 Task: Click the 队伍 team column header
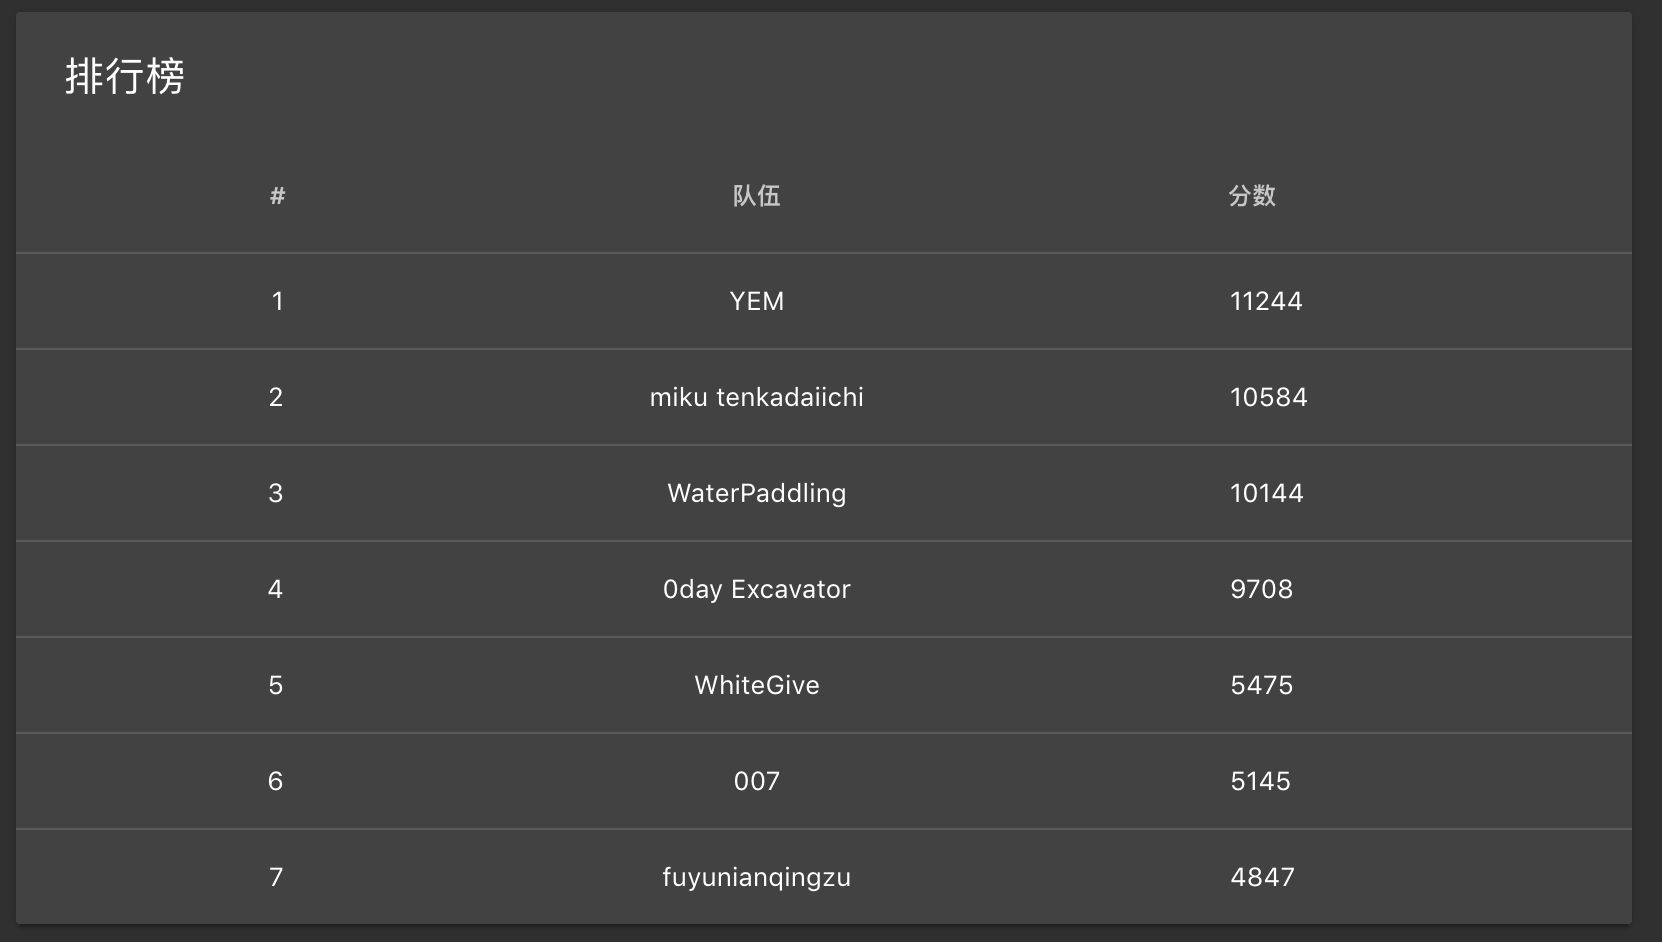pos(756,196)
